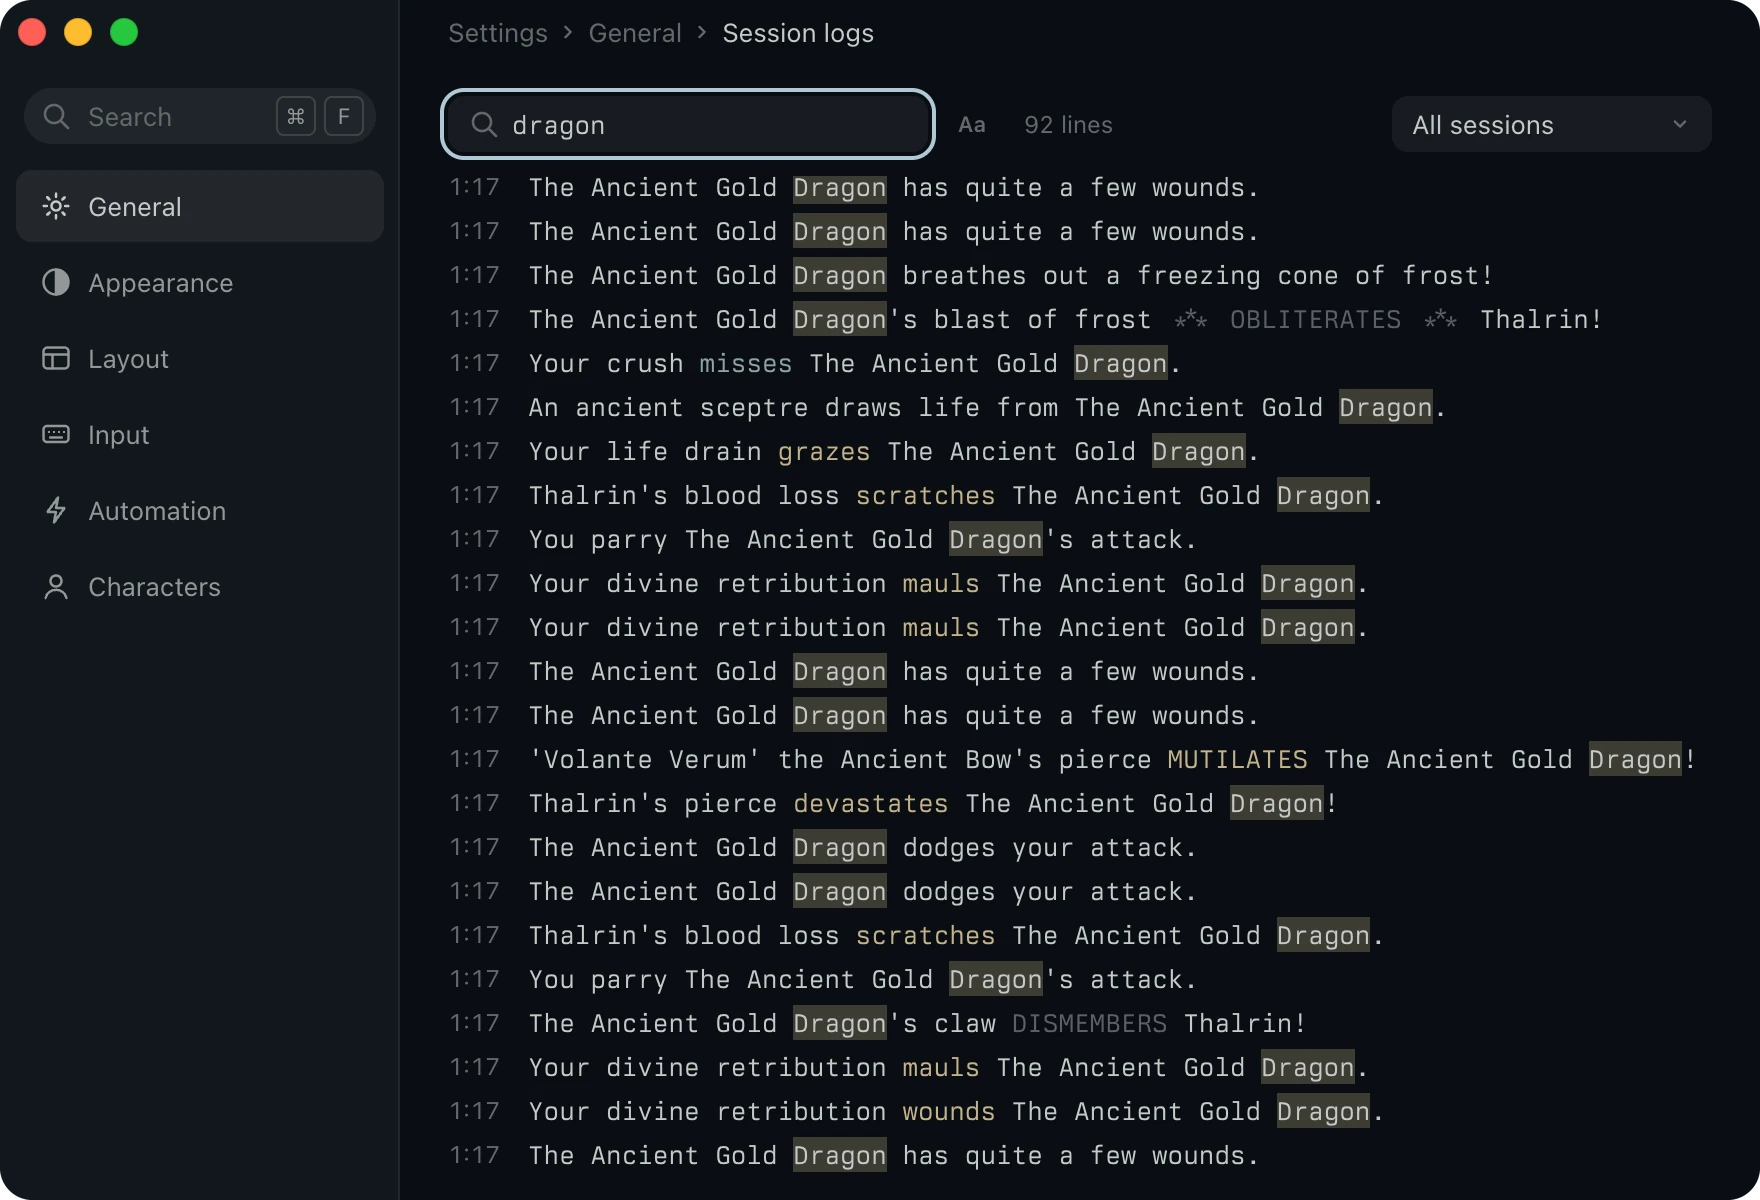Open the All sessions dropdown
The height and width of the screenshot is (1200, 1760).
[1551, 124]
